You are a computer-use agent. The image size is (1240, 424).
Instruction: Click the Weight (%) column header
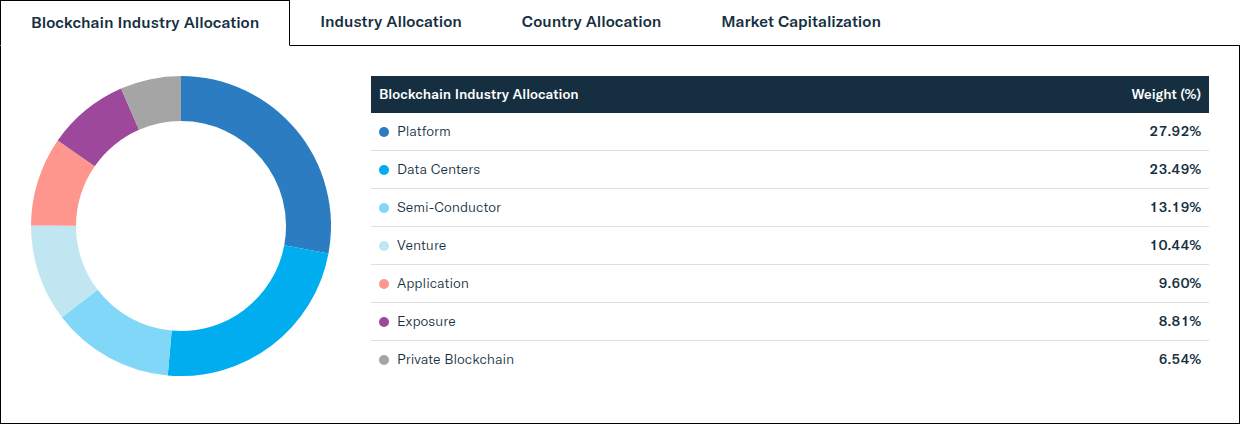point(1165,95)
